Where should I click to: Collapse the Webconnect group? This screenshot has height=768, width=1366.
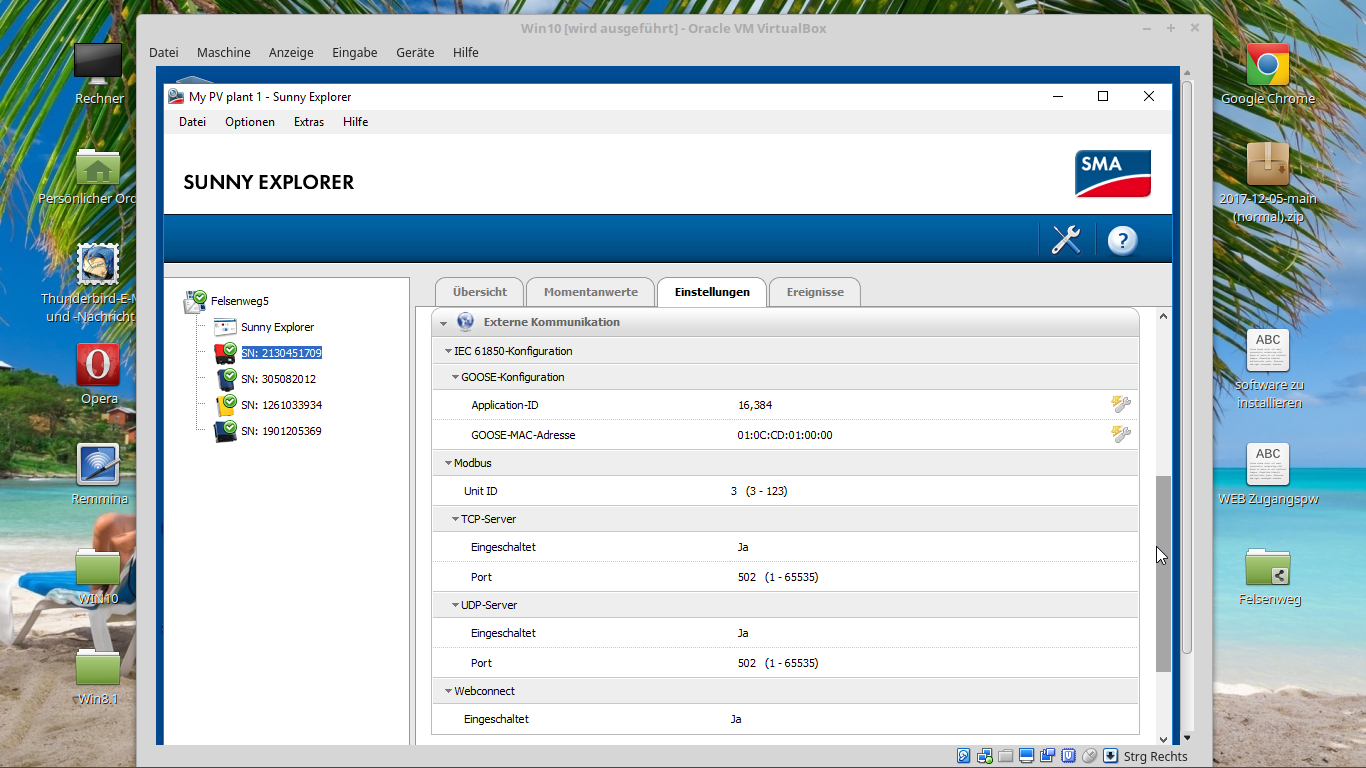pyautogui.click(x=448, y=691)
